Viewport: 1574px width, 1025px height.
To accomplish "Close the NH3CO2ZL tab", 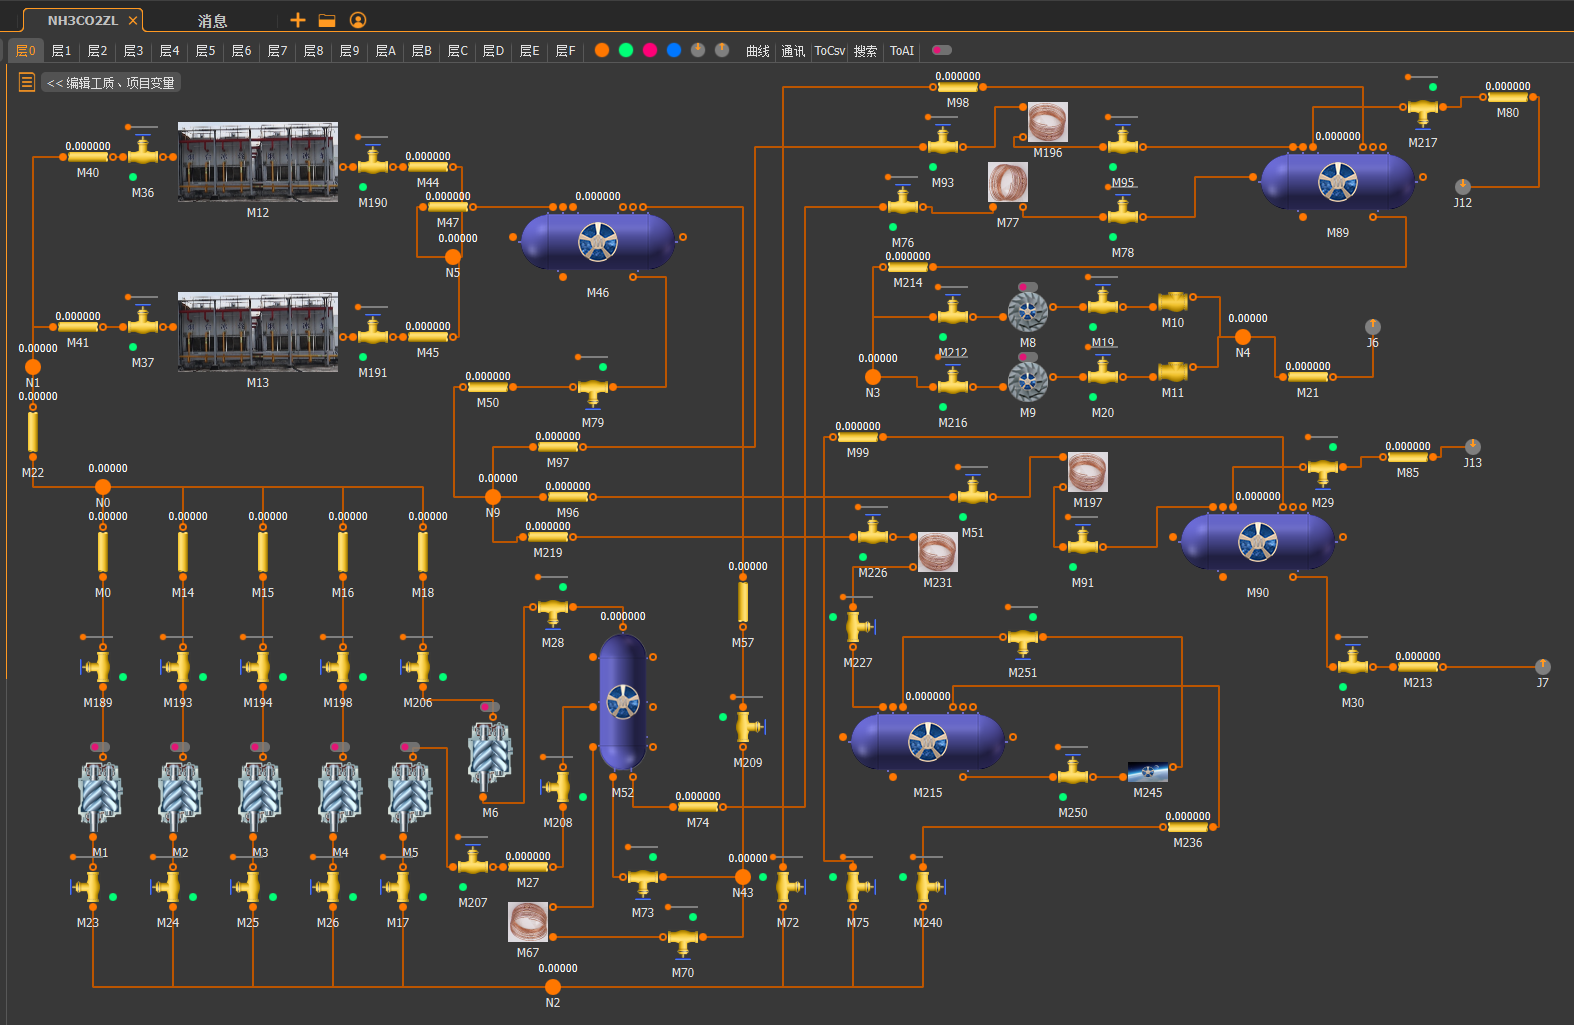I will 133,20.
